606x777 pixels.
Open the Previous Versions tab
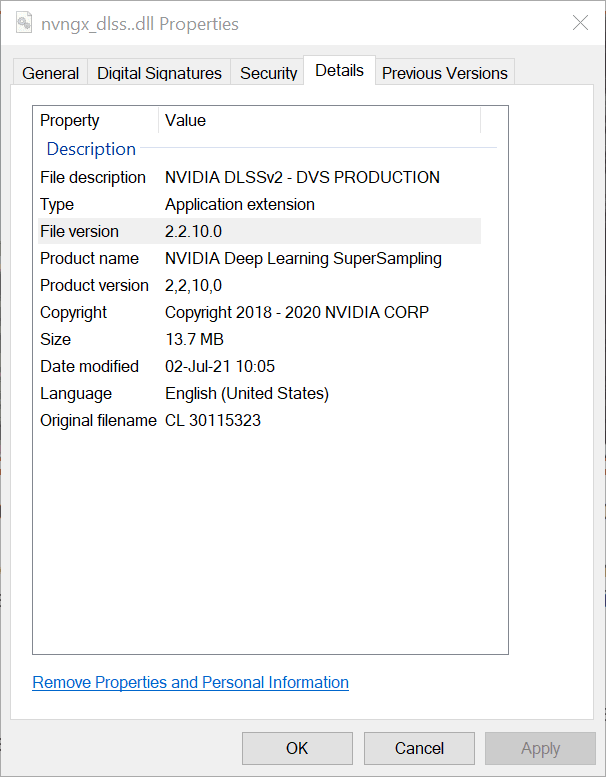point(444,73)
